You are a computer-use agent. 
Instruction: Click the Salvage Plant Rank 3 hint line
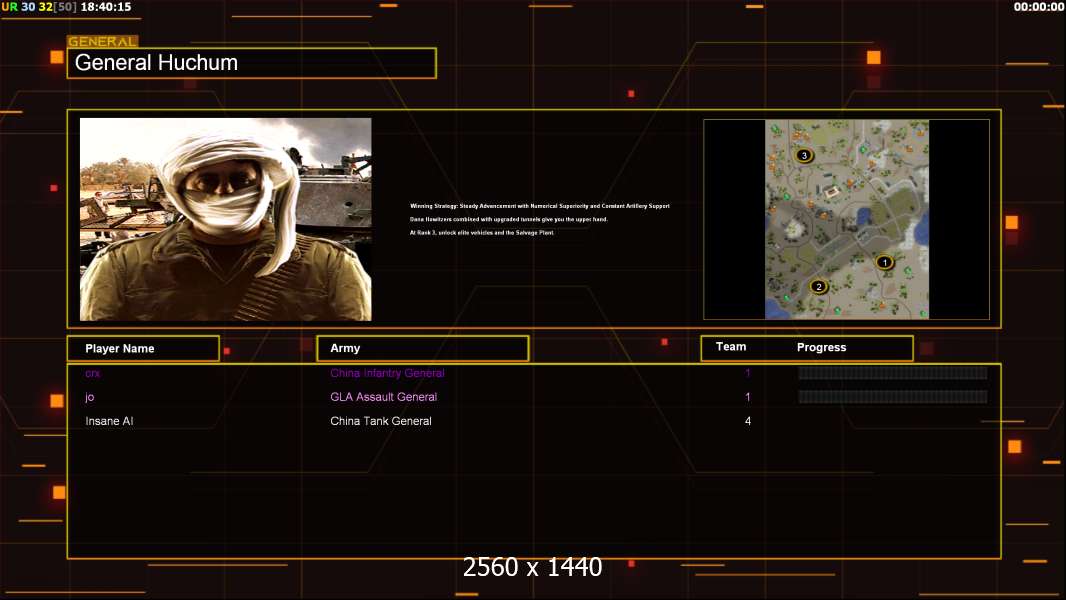pyautogui.click(x=482, y=232)
